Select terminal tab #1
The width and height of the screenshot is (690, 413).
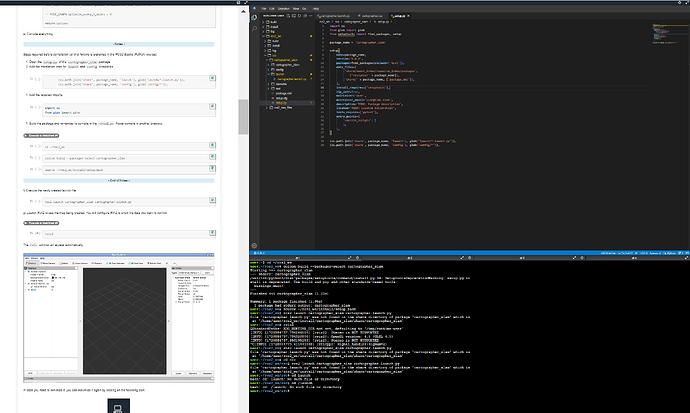(x=297, y=258)
